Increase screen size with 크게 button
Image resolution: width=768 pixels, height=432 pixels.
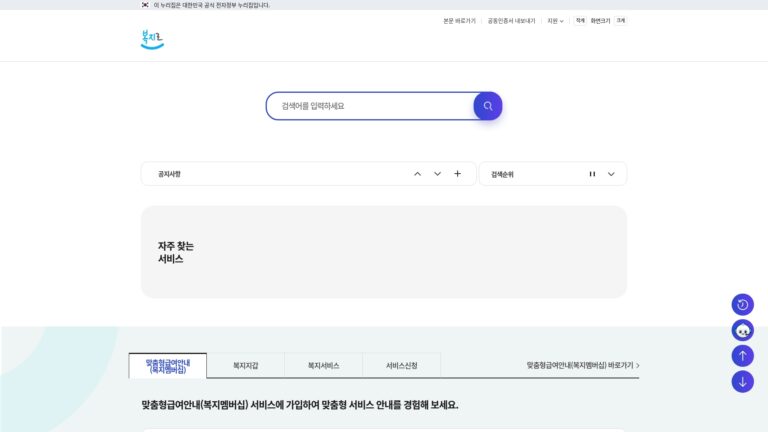pos(621,21)
